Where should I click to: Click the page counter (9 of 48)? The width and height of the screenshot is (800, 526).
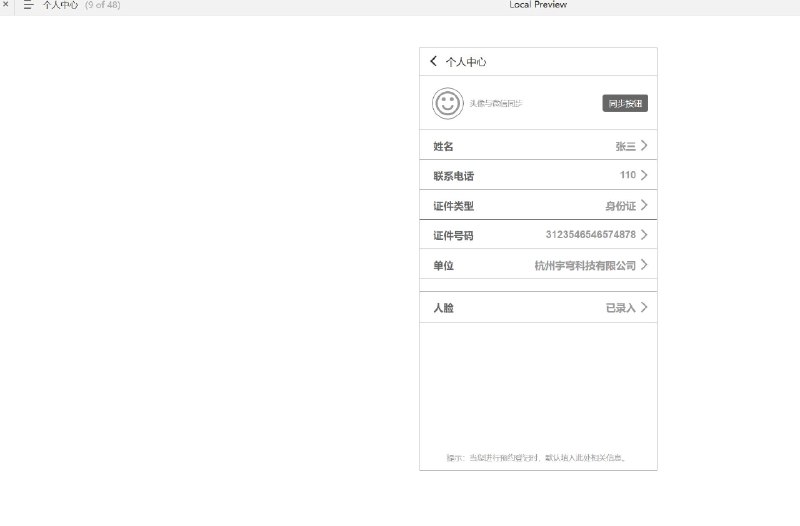(103, 5)
